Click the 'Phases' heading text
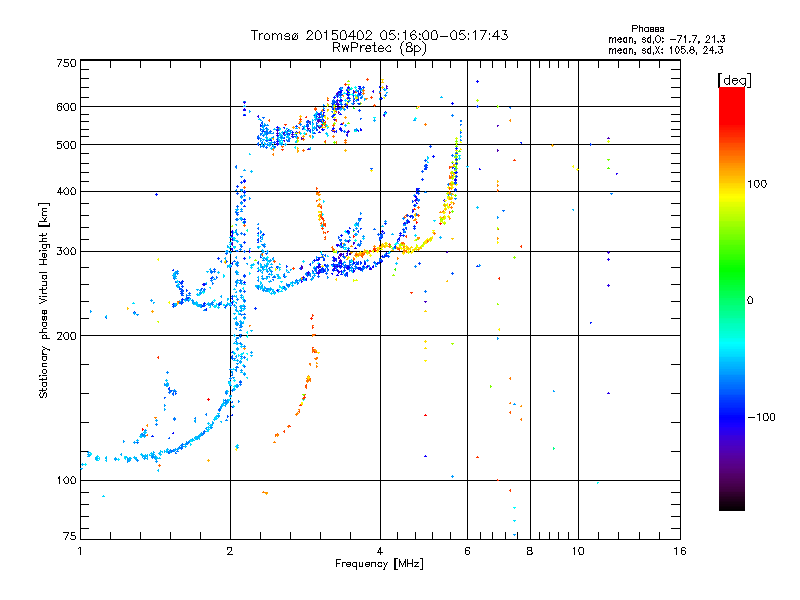 (x=647, y=29)
